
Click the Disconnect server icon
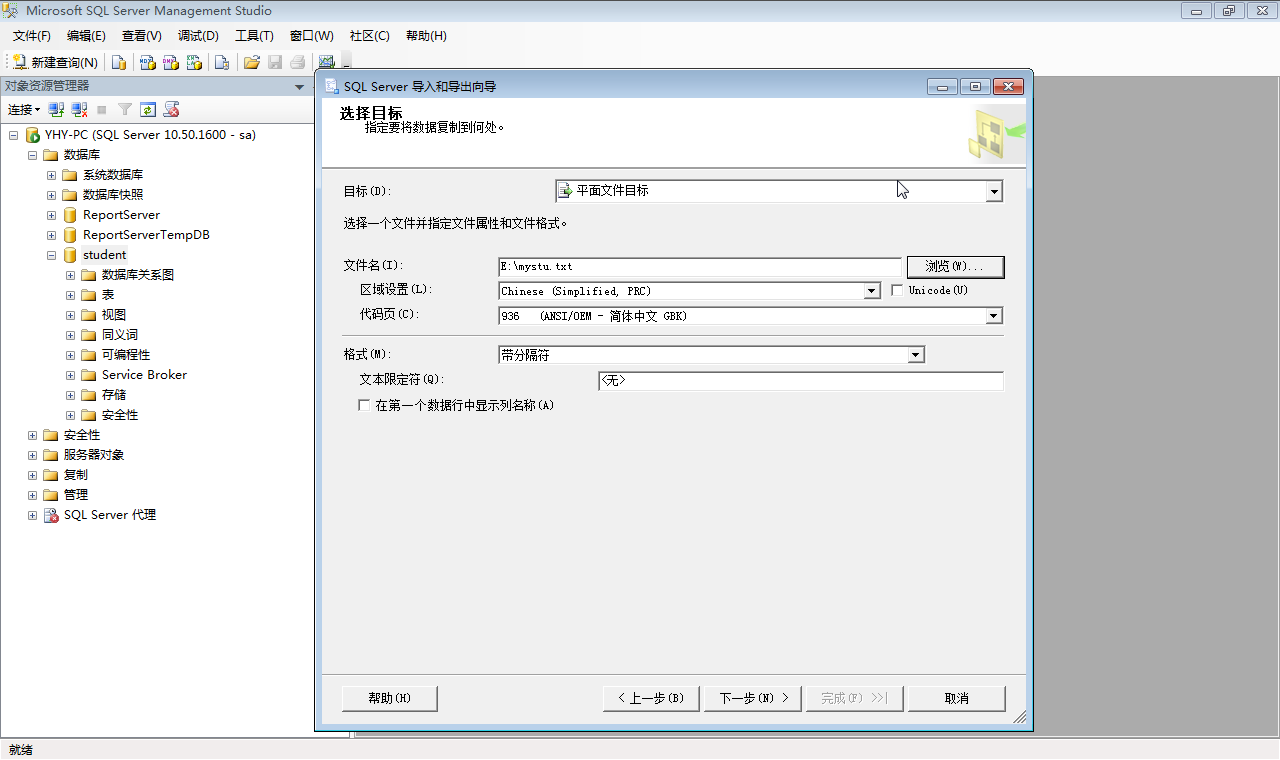(79, 110)
